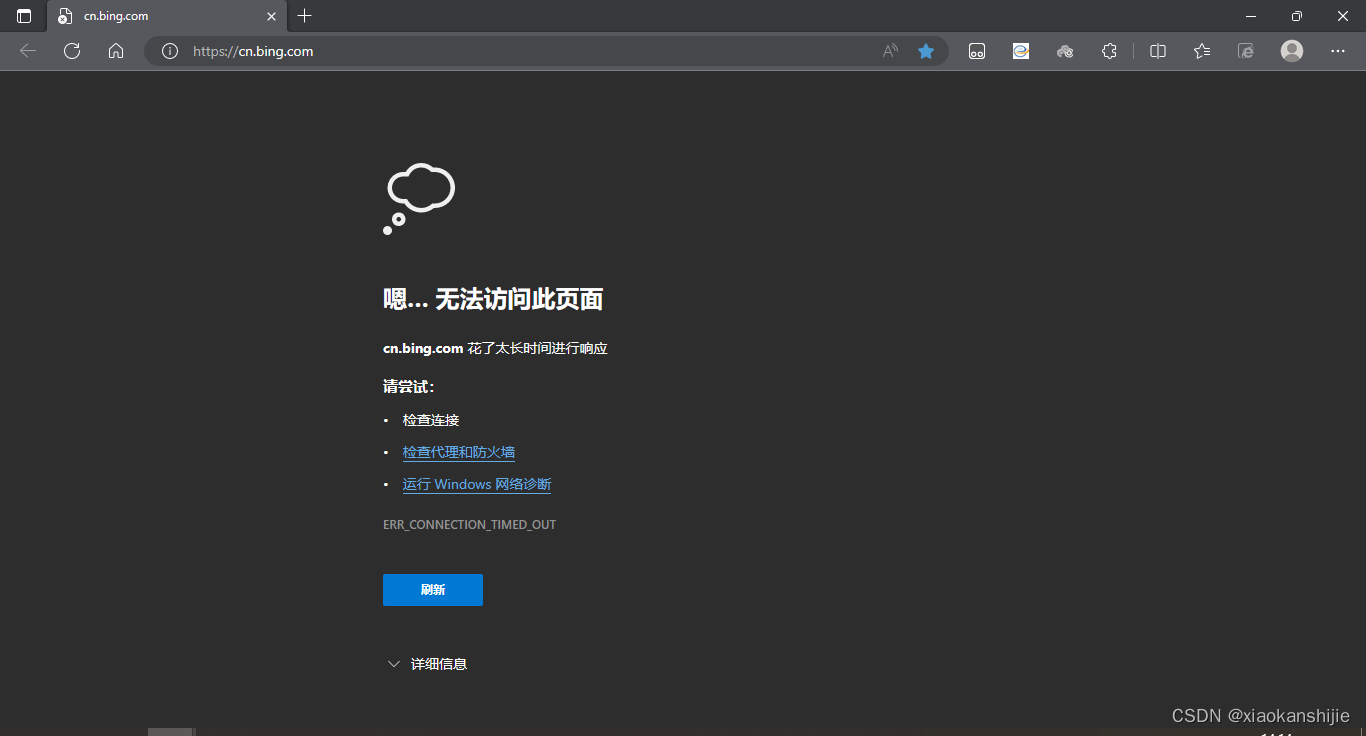Open the Collections star-list icon
The image size is (1366, 736).
click(x=1201, y=51)
